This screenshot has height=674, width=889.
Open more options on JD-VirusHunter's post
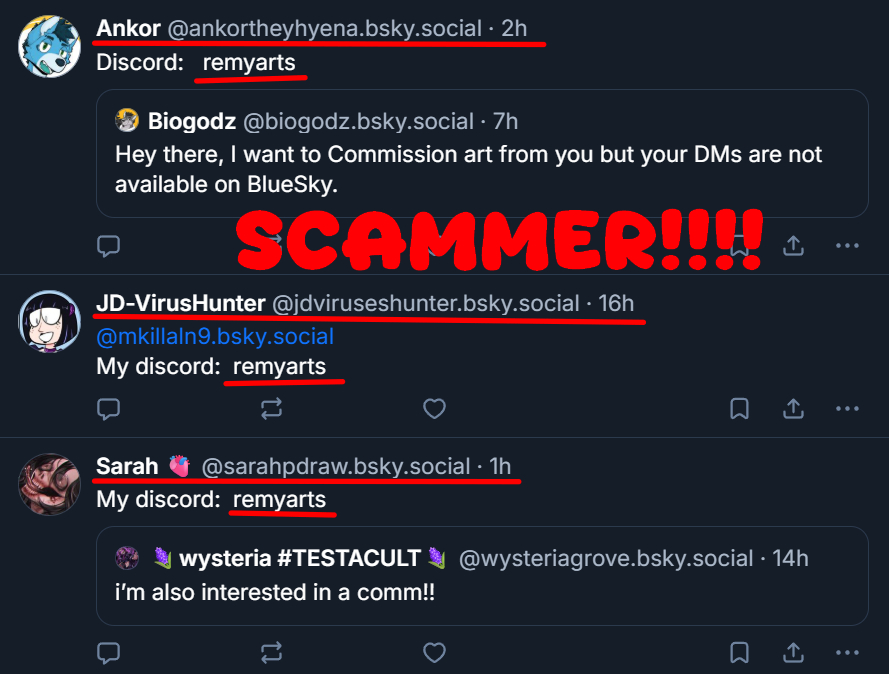[x=847, y=408]
